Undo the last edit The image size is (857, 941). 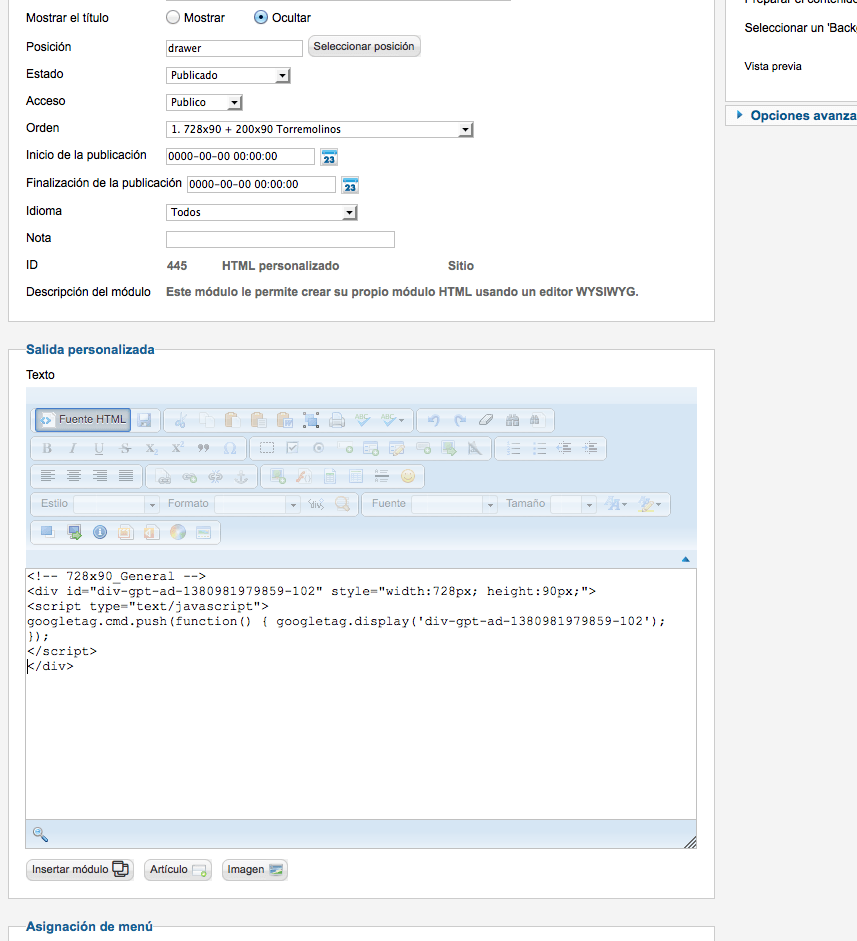[433, 420]
